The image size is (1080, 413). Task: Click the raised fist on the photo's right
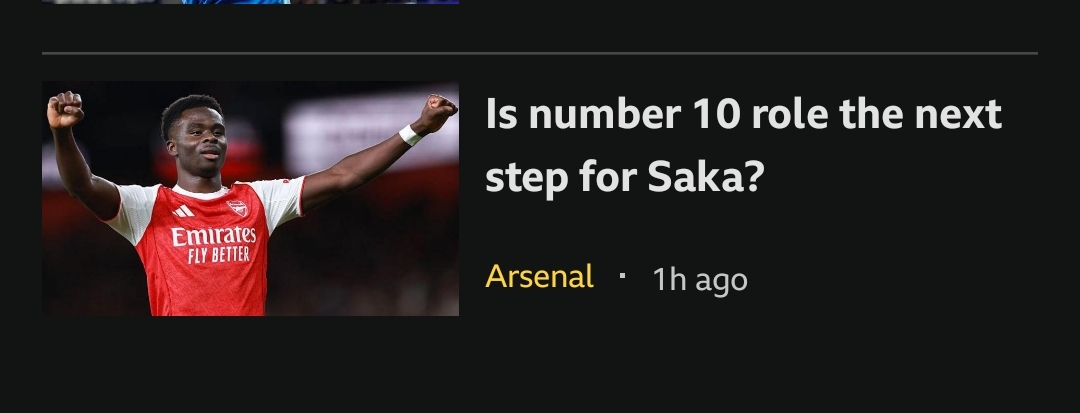(x=437, y=110)
